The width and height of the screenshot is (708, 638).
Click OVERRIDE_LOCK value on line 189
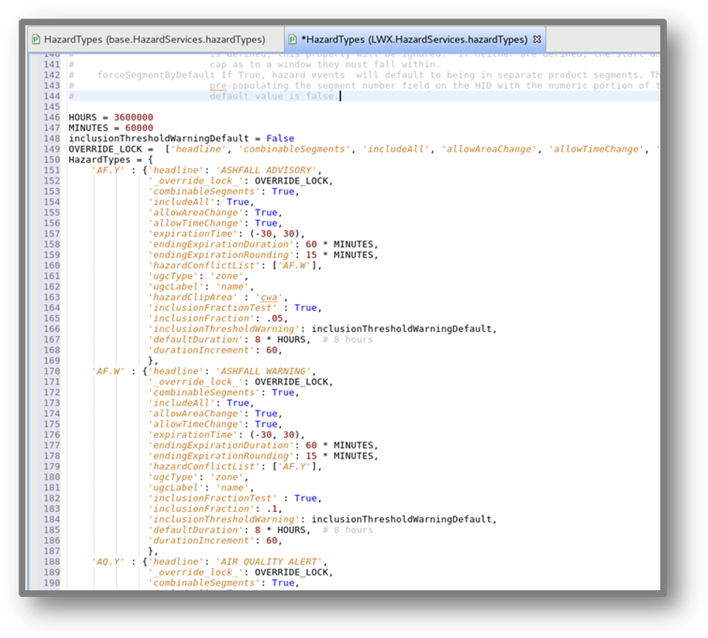click(291, 573)
